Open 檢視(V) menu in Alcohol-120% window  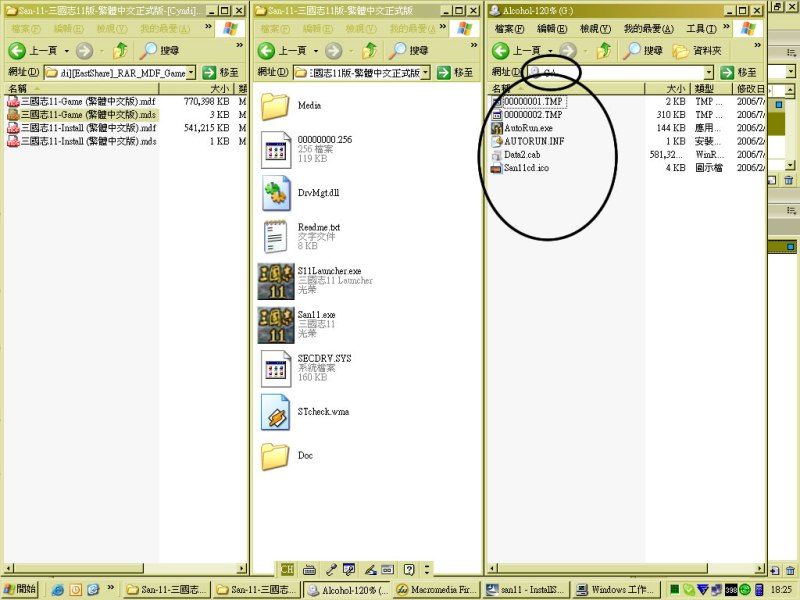click(x=595, y=29)
